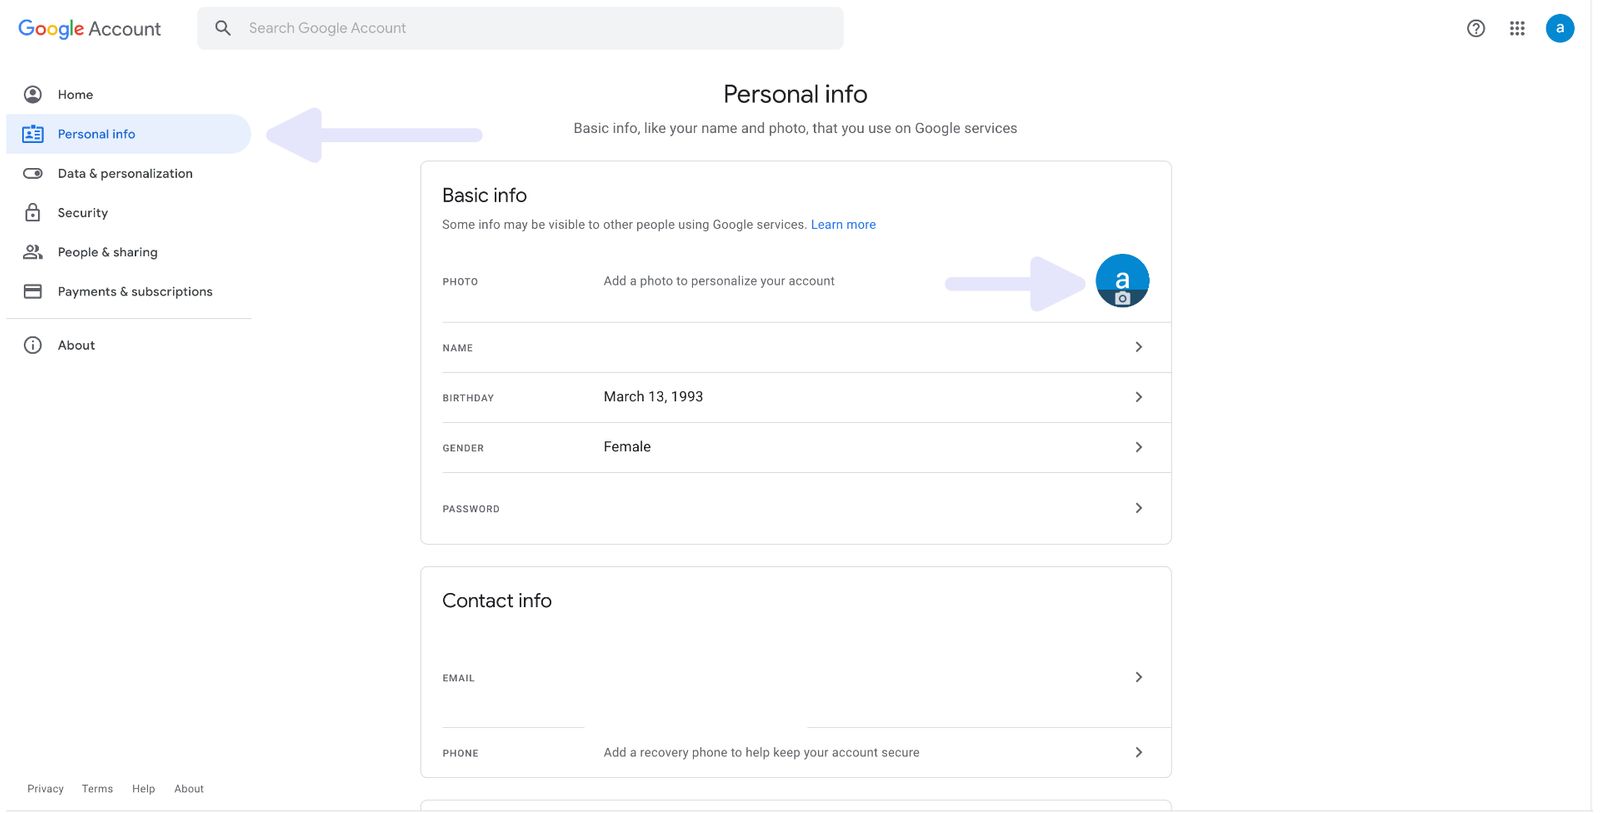Viewport: 1600px width, 813px height.
Task: Click the search magnifier icon
Action: click(x=223, y=28)
